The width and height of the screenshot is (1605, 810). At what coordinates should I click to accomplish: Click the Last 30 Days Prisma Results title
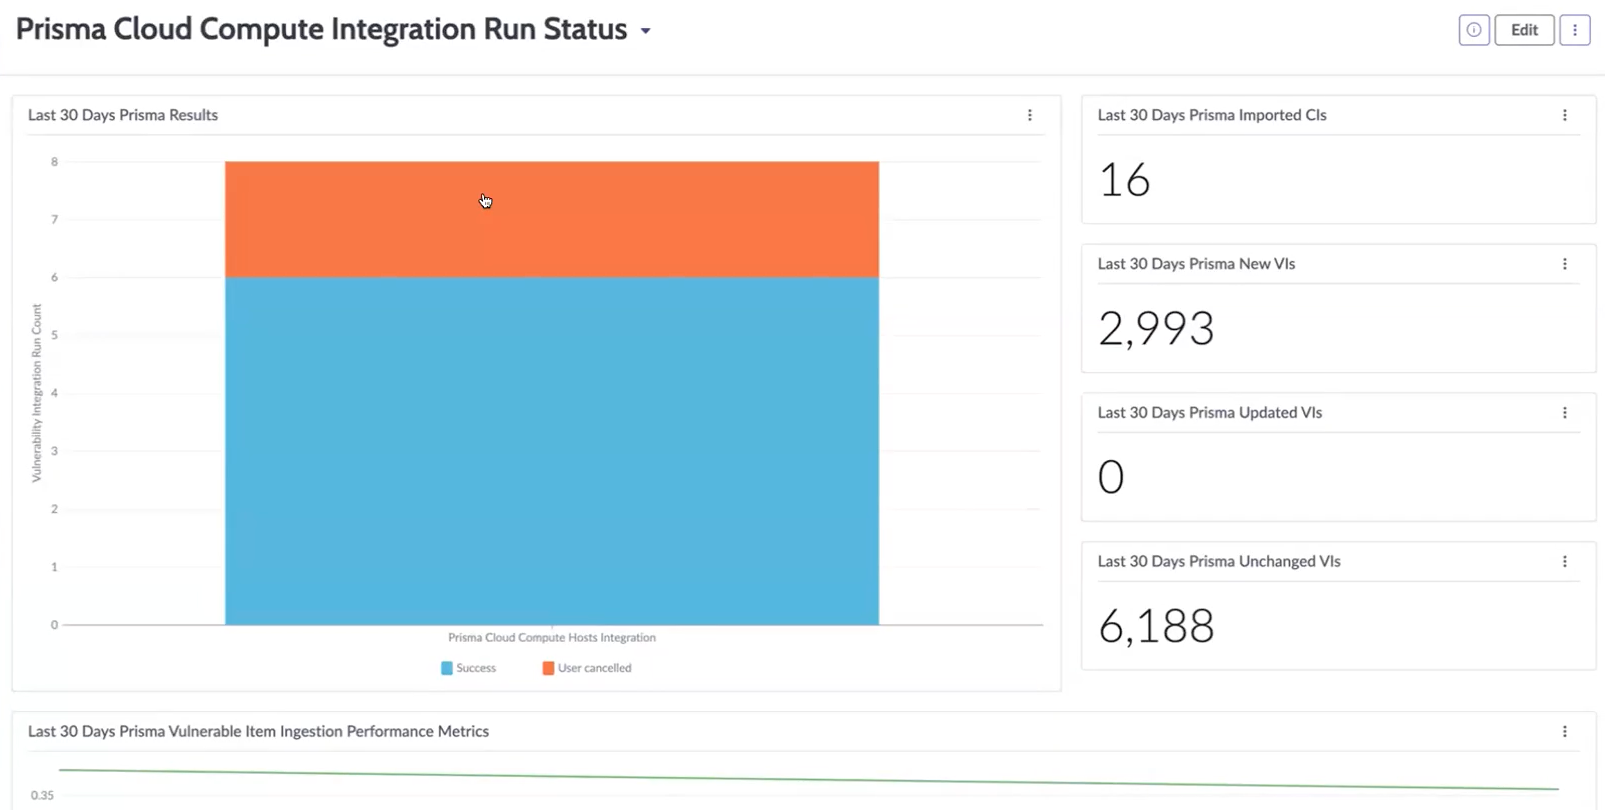pyautogui.click(x=123, y=115)
